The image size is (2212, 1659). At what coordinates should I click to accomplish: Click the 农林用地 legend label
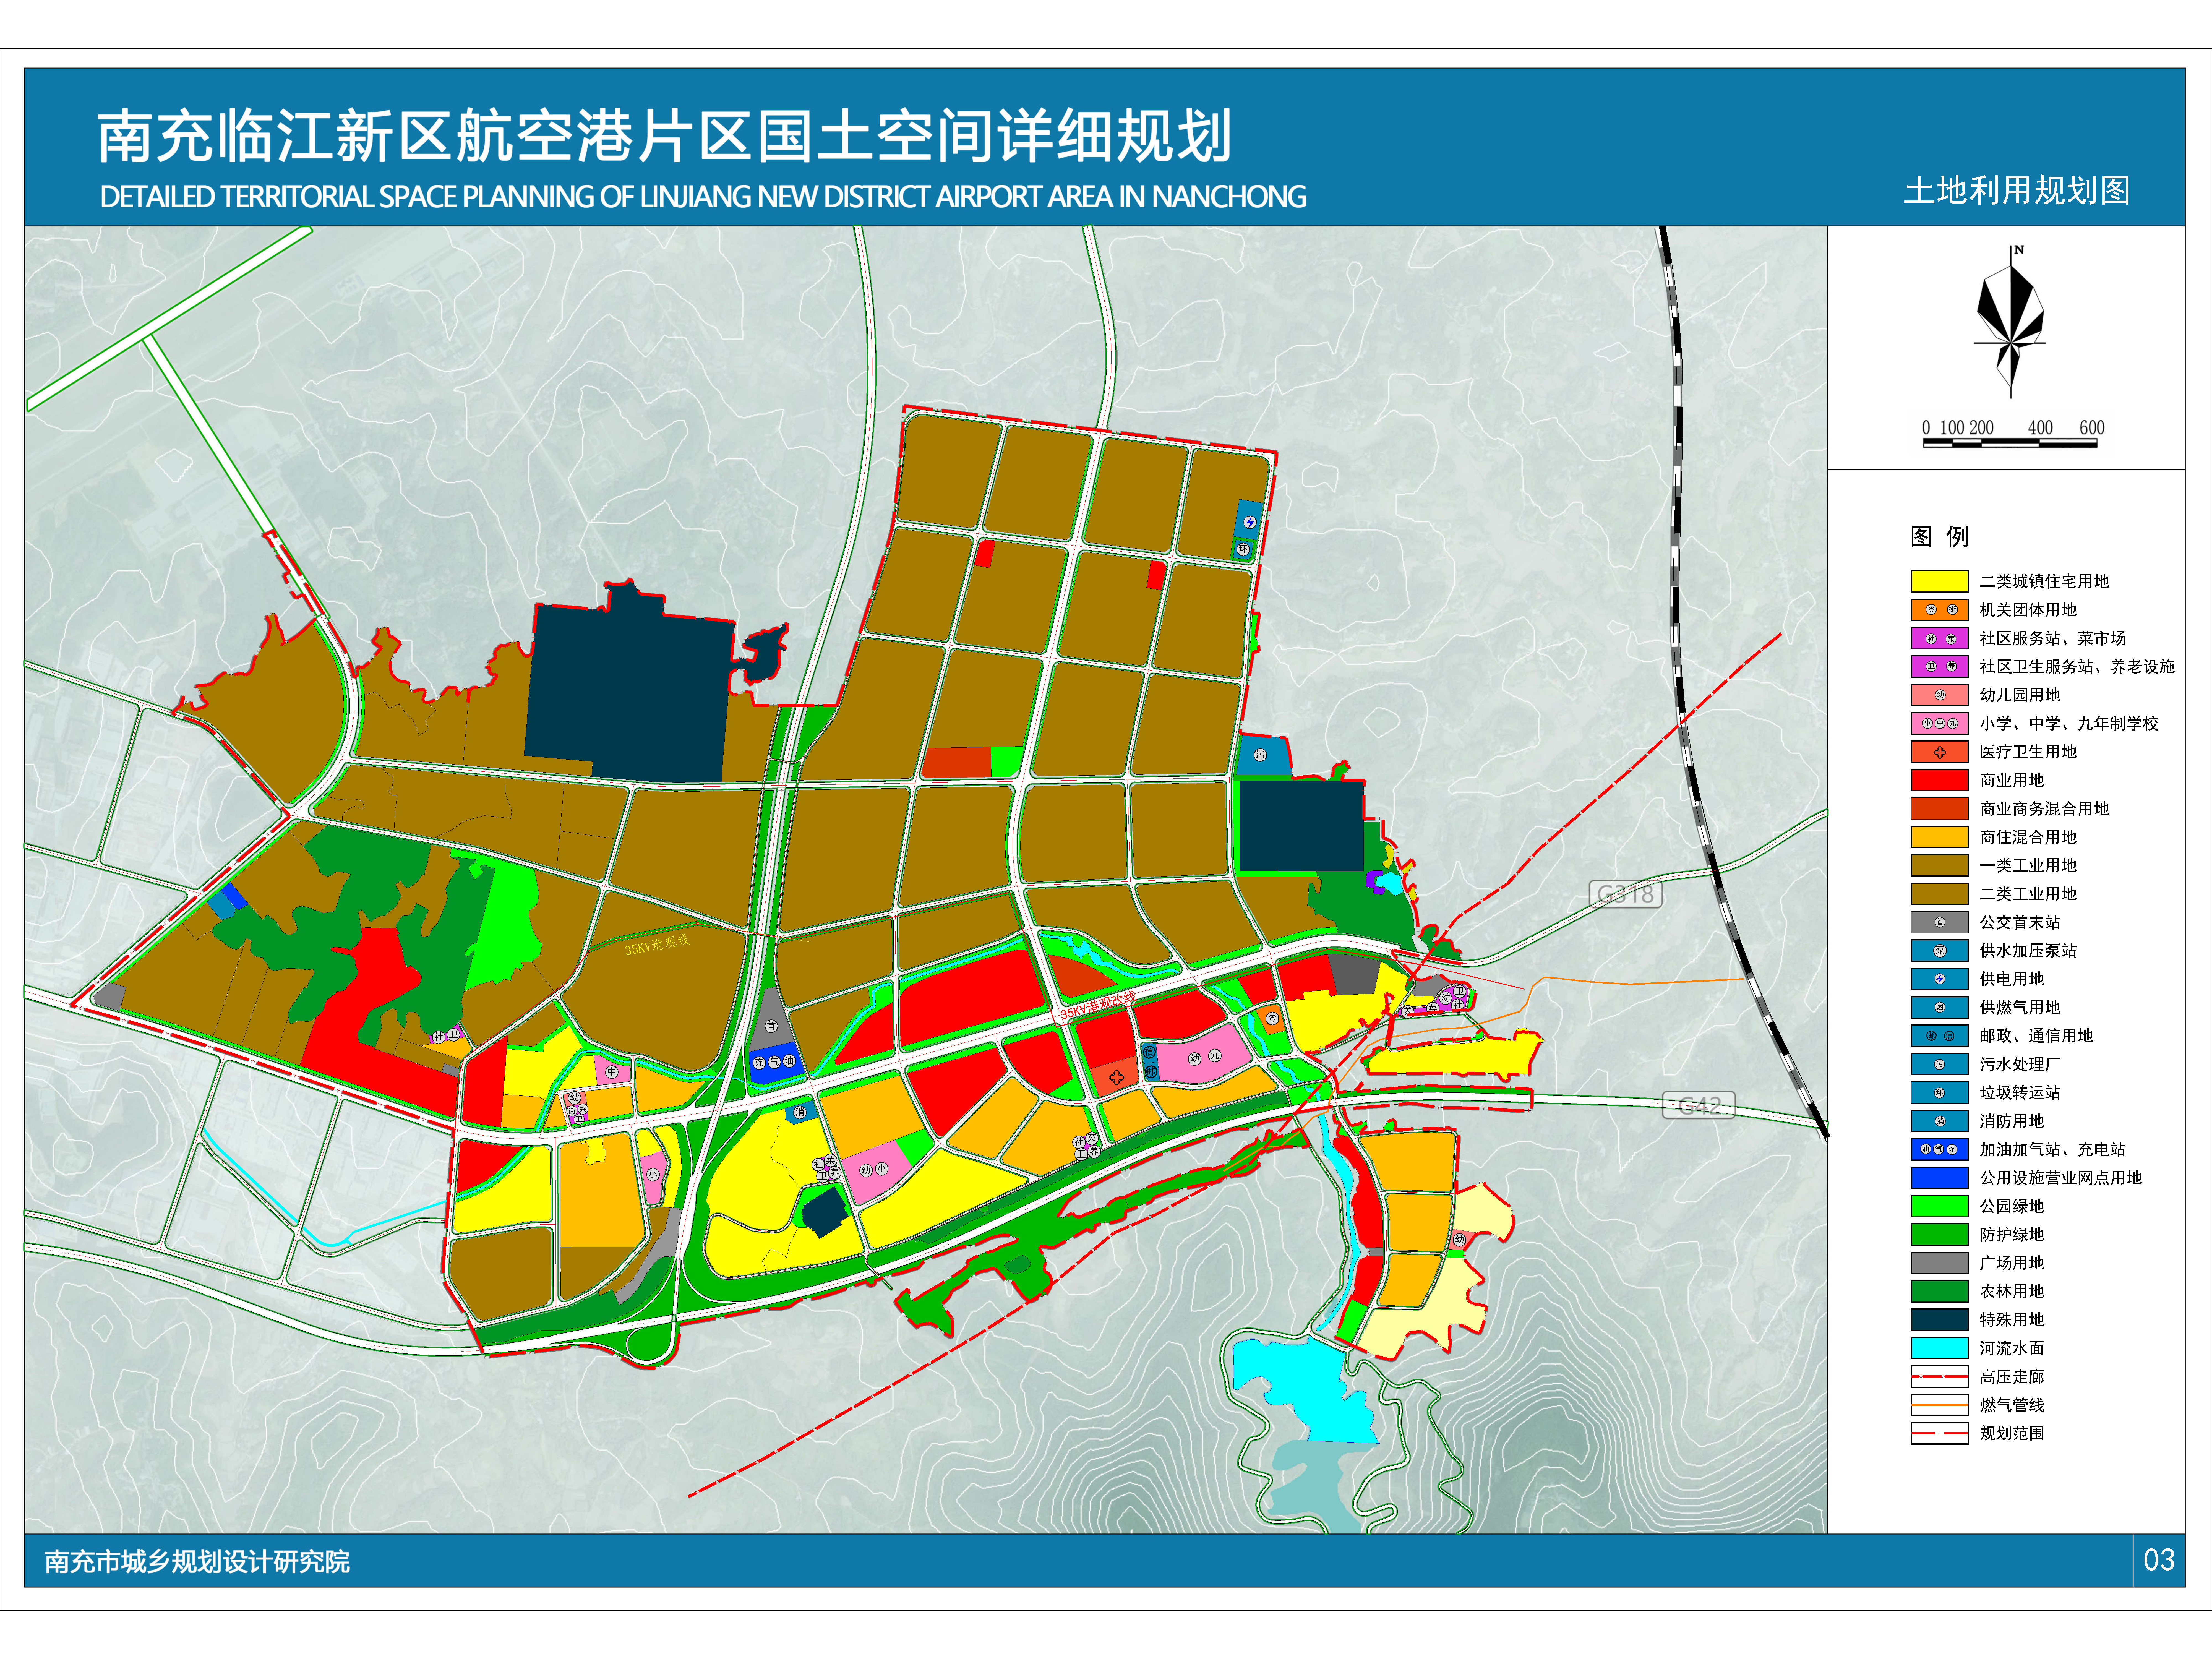tap(2012, 1291)
